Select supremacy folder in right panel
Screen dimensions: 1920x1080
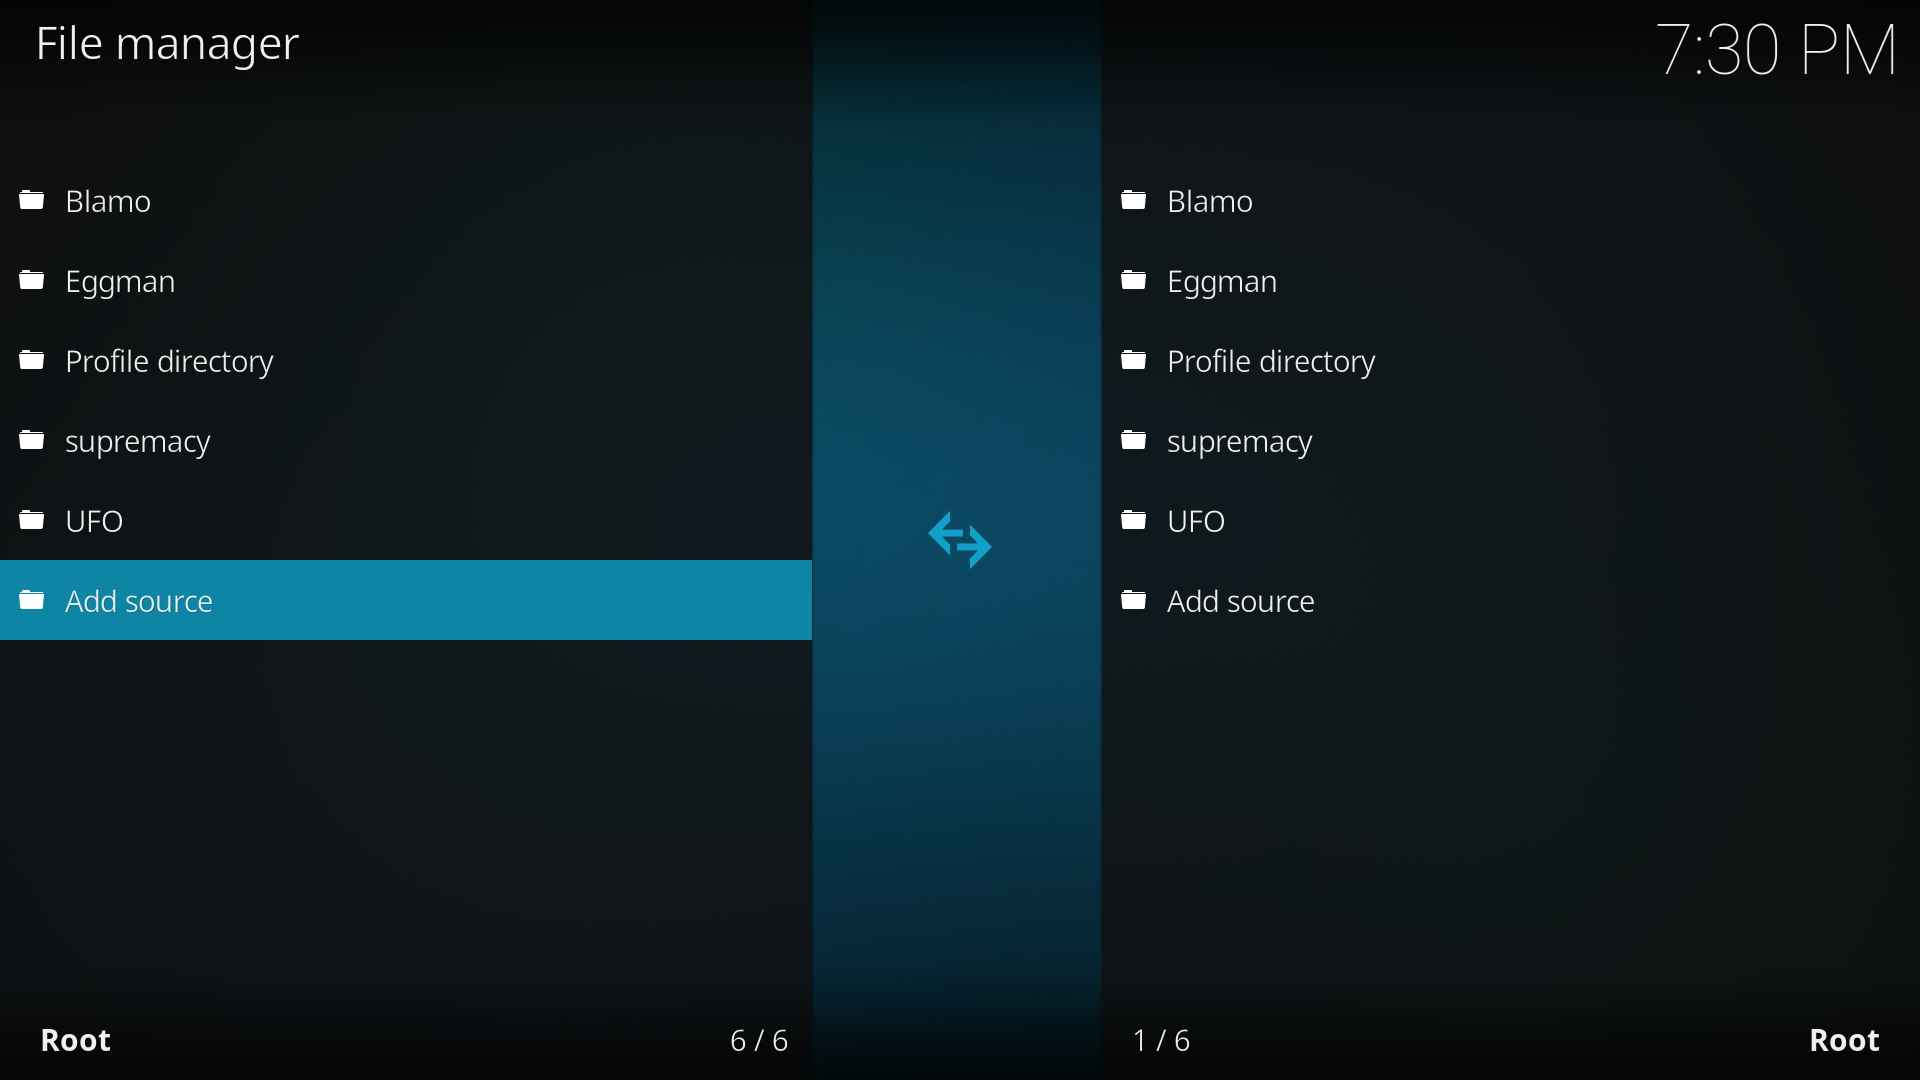1240,439
